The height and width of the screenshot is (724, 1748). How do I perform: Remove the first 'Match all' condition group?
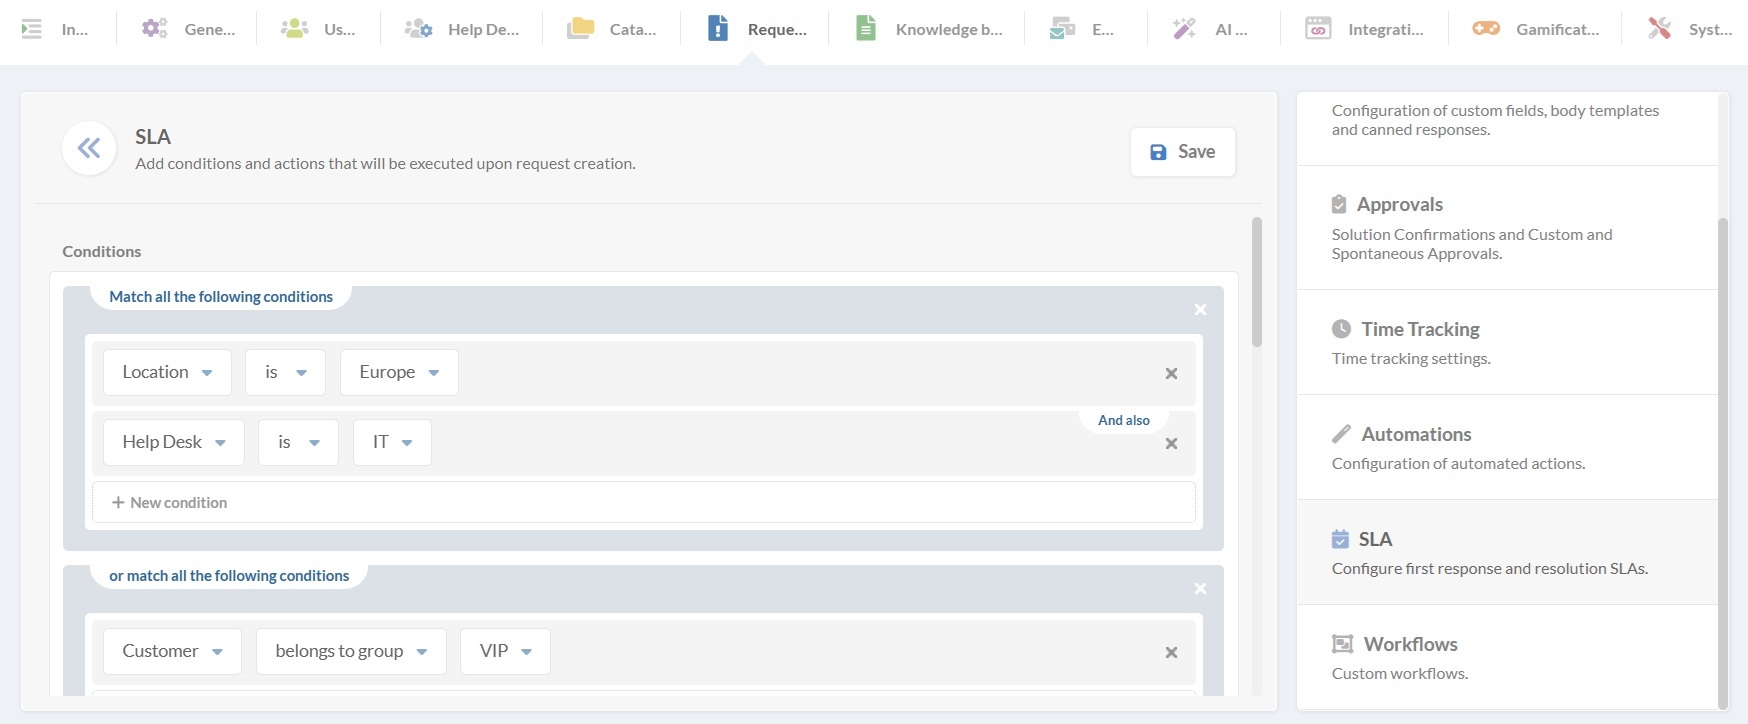[x=1200, y=310]
